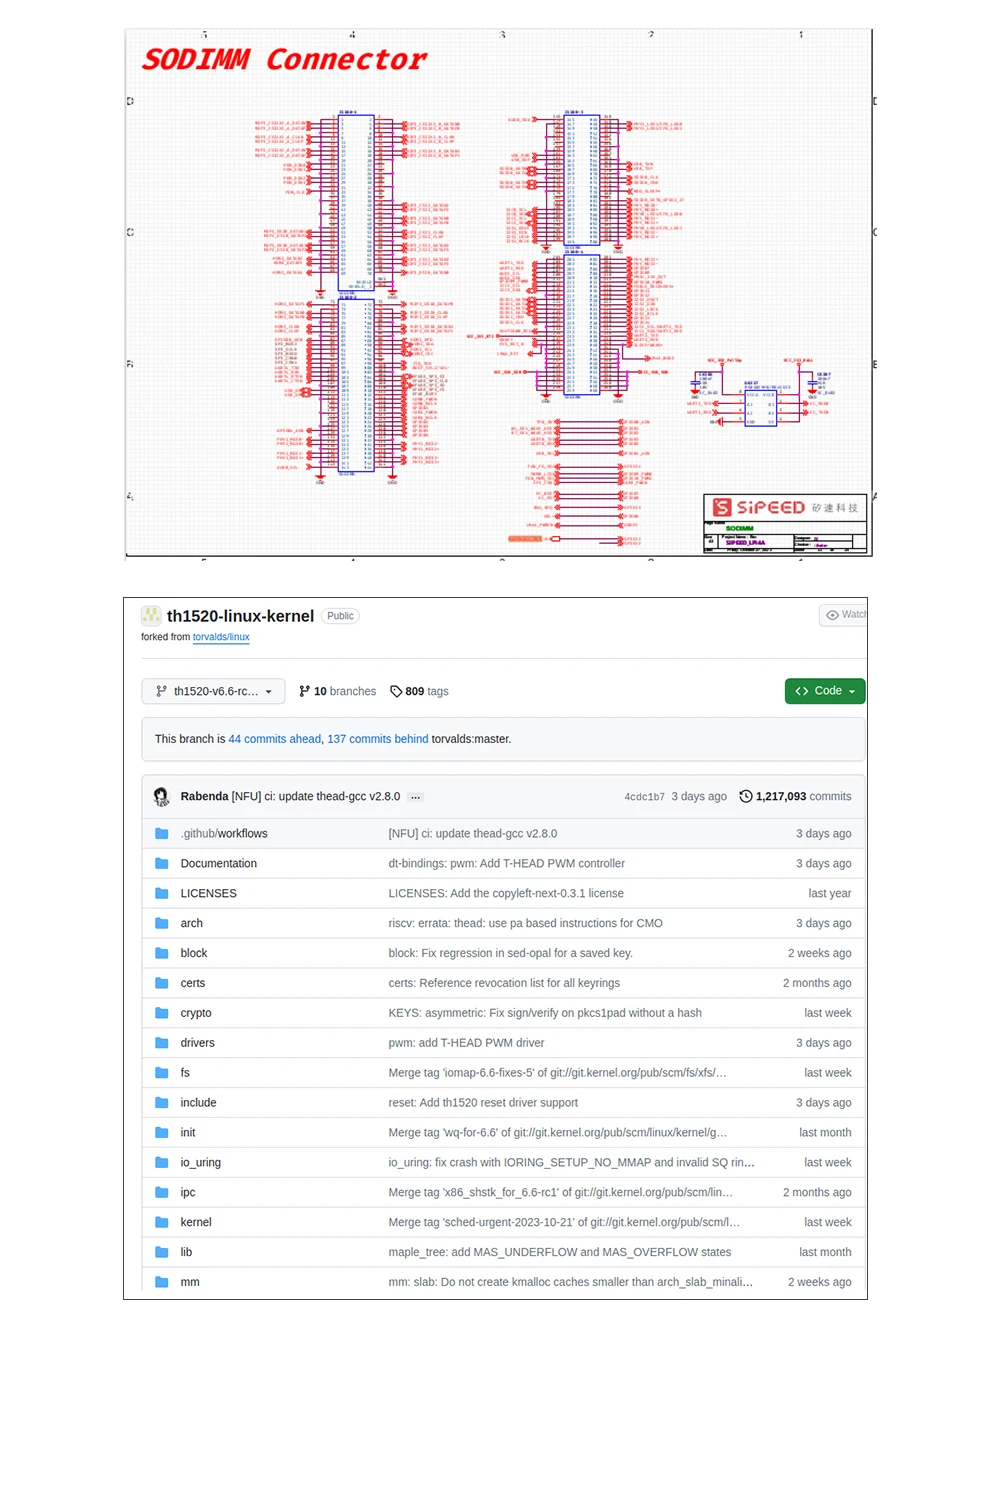
Task: Open the branch selector th1520-v6.6-rc dropdown
Action: tap(214, 691)
